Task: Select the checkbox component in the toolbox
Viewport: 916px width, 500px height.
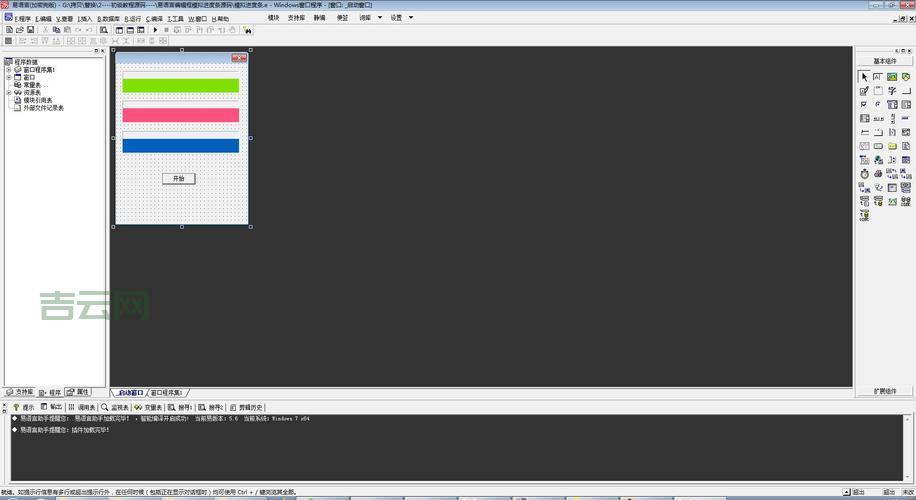Action: (x=864, y=104)
